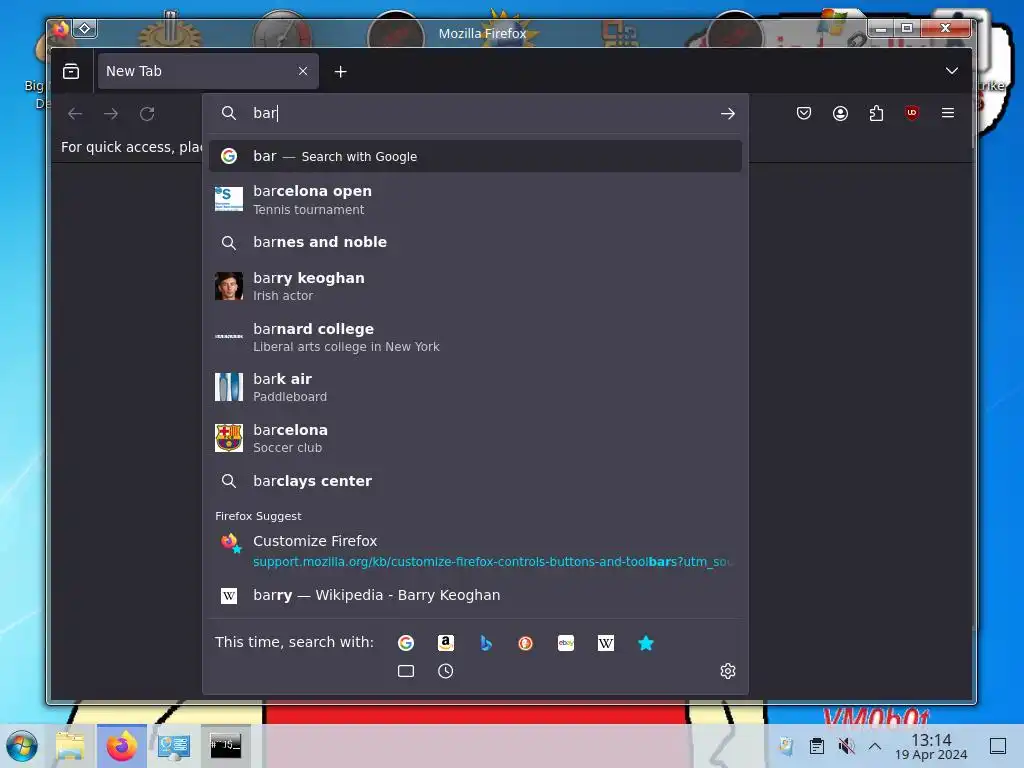Search history with the clock icon

point(445,671)
